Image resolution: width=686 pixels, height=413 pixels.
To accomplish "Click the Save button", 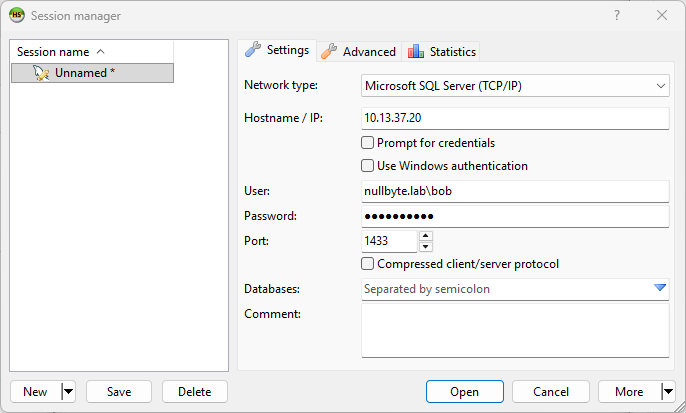I will coord(119,392).
